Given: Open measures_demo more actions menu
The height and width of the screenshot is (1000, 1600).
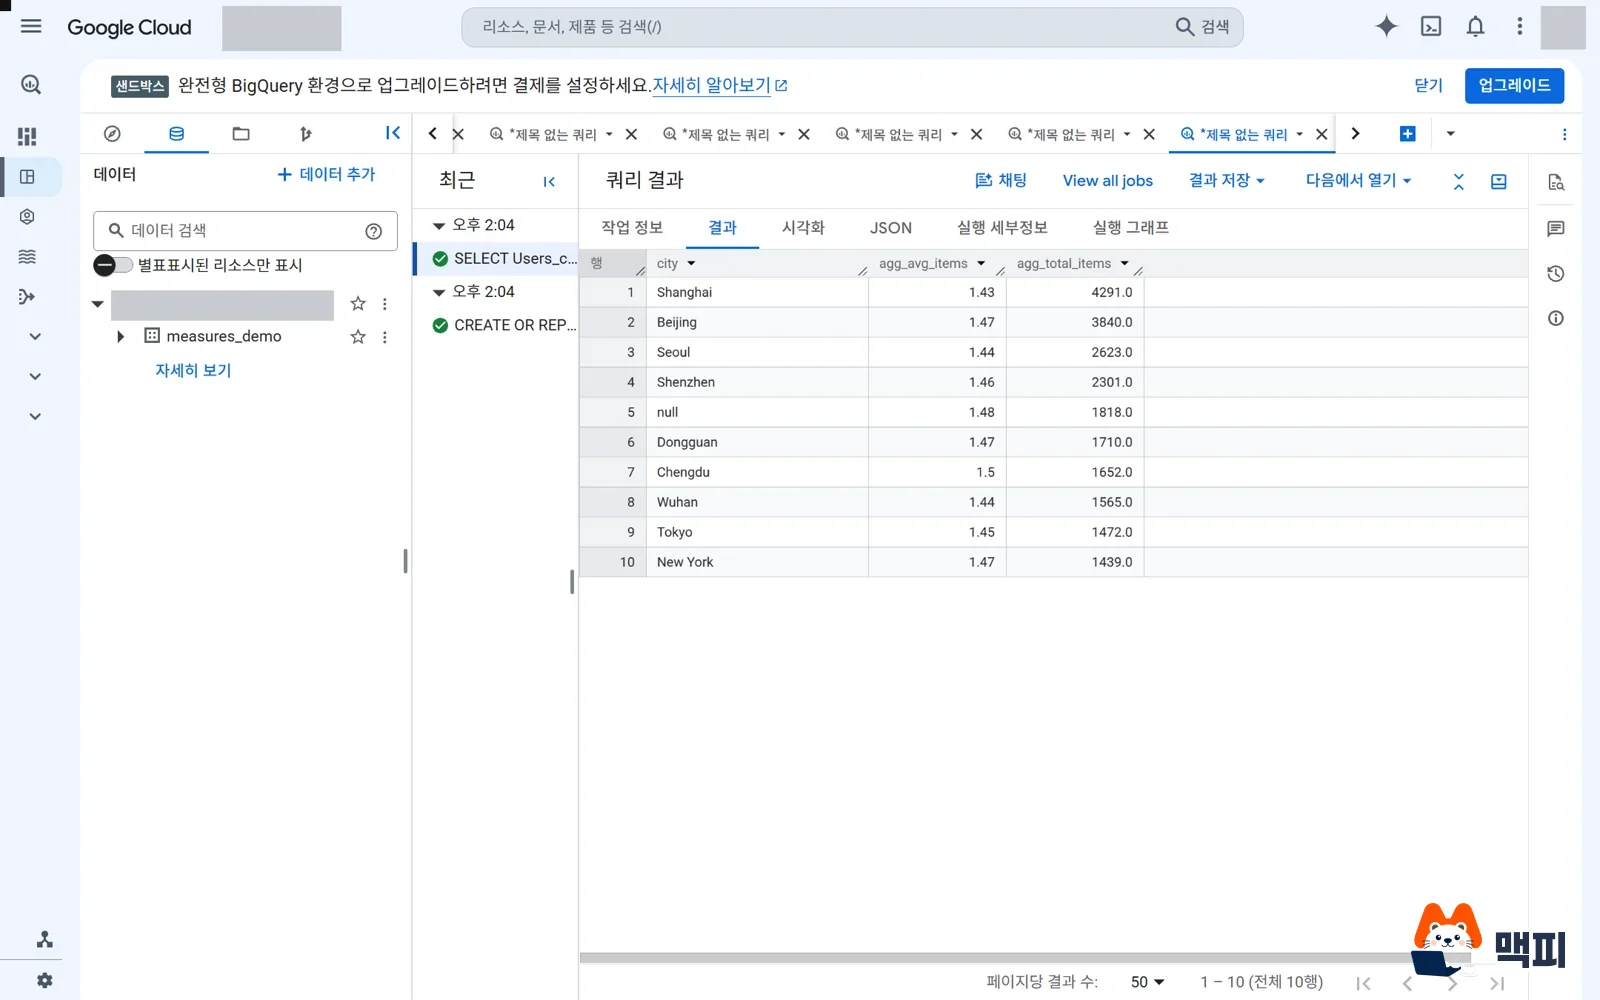Looking at the screenshot, I should click(385, 337).
